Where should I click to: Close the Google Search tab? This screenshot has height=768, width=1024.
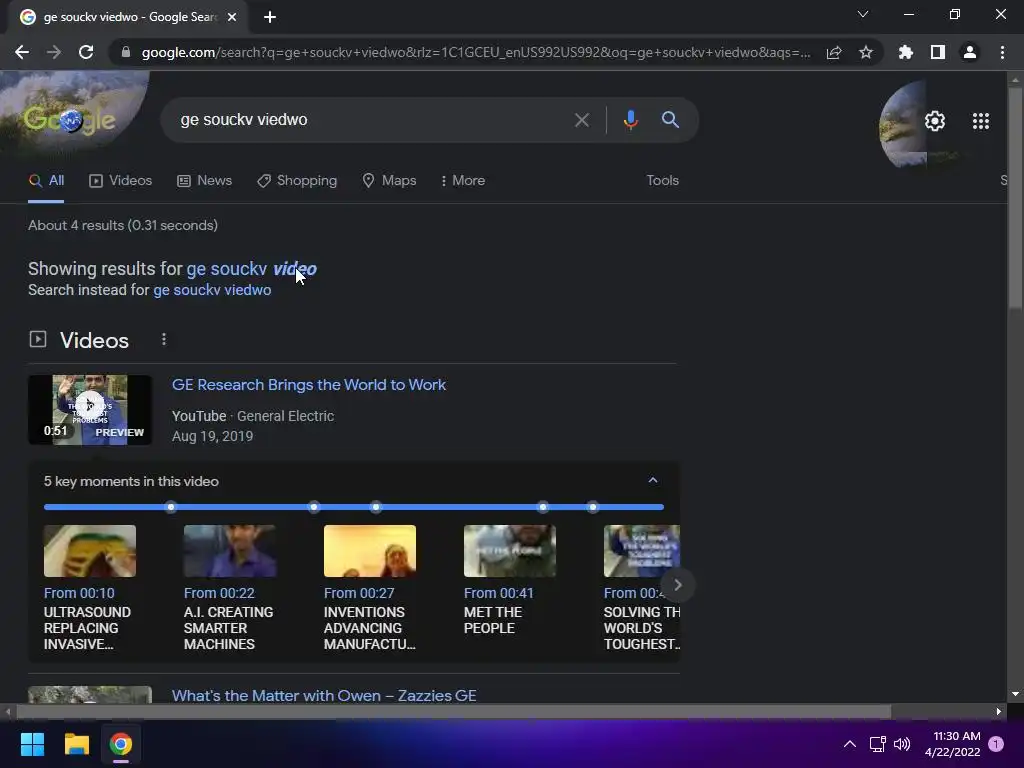[232, 17]
